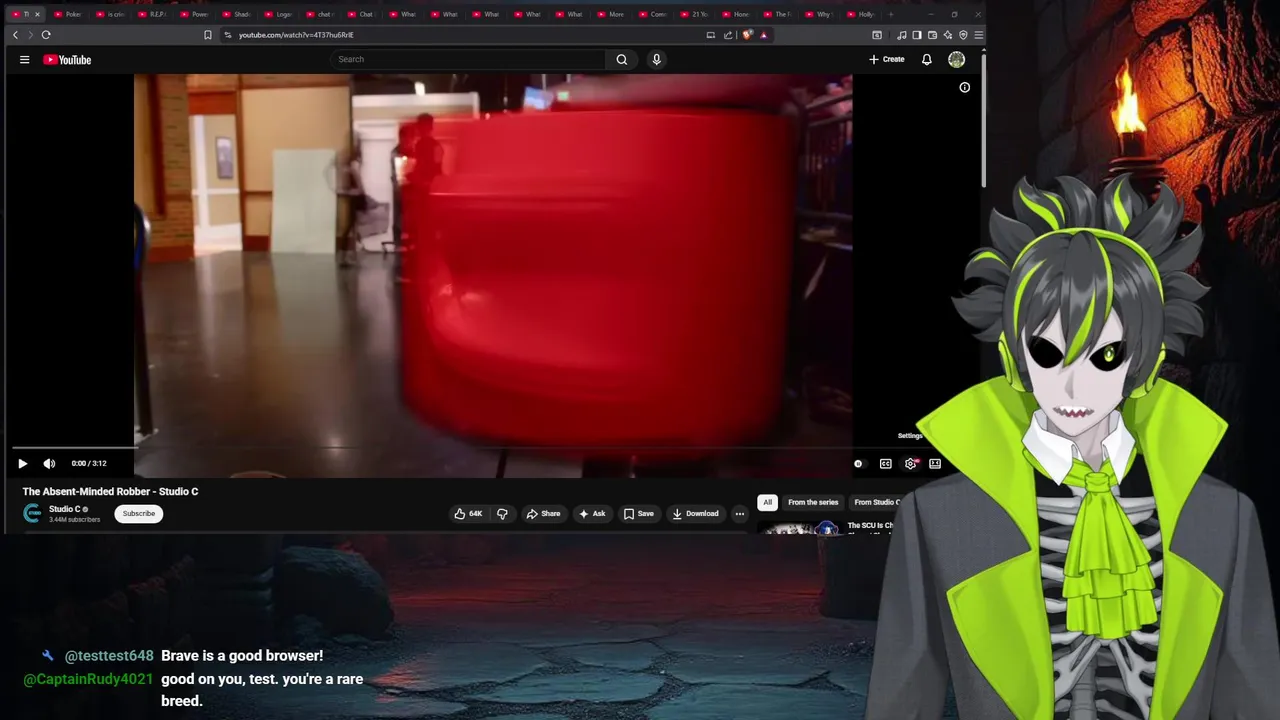Focus the YouTube search field

(468, 59)
